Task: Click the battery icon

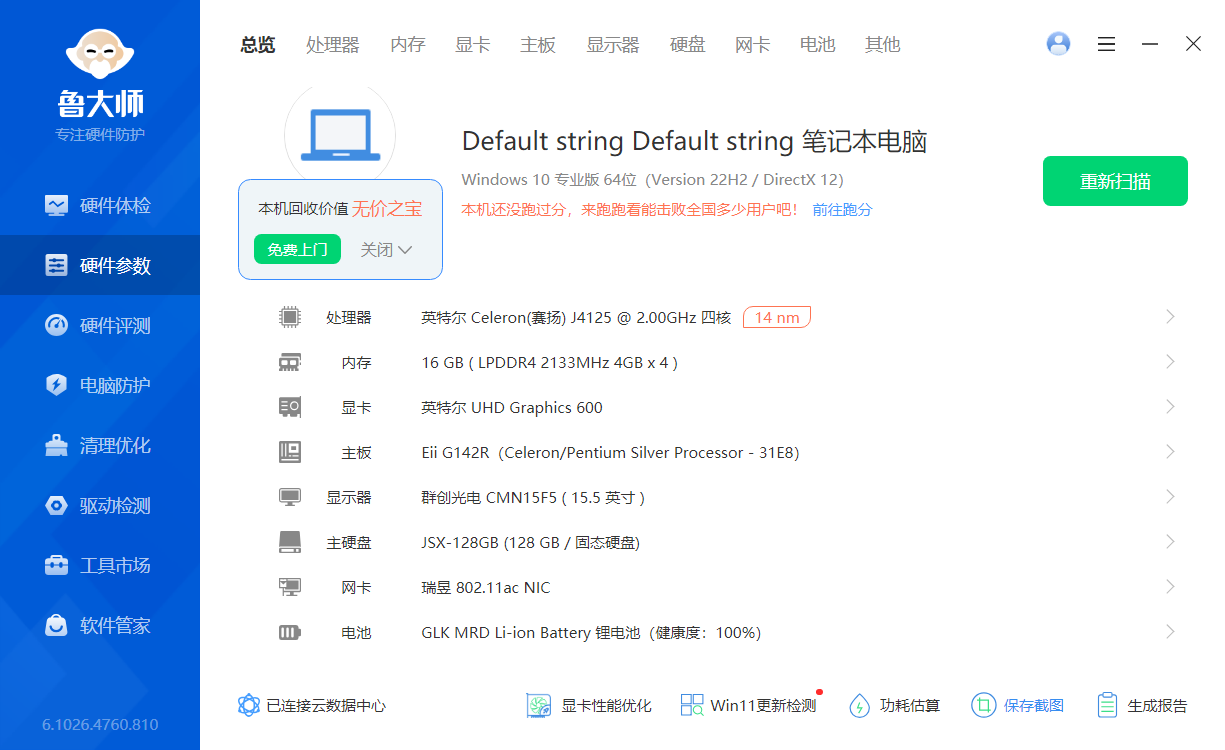Action: point(289,632)
